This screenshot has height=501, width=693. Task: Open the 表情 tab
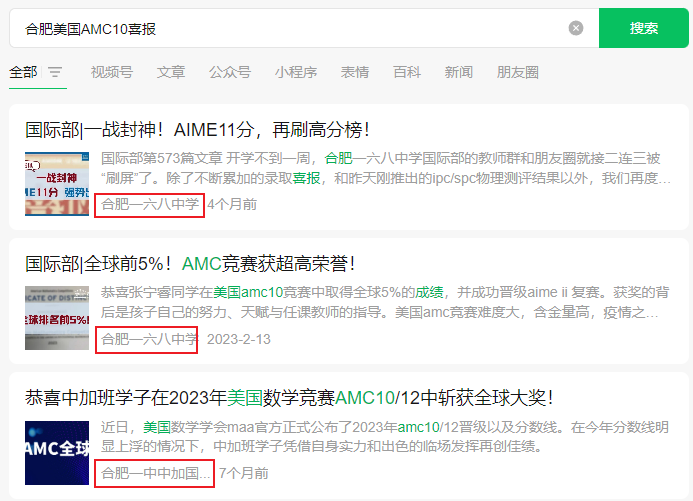pos(355,72)
